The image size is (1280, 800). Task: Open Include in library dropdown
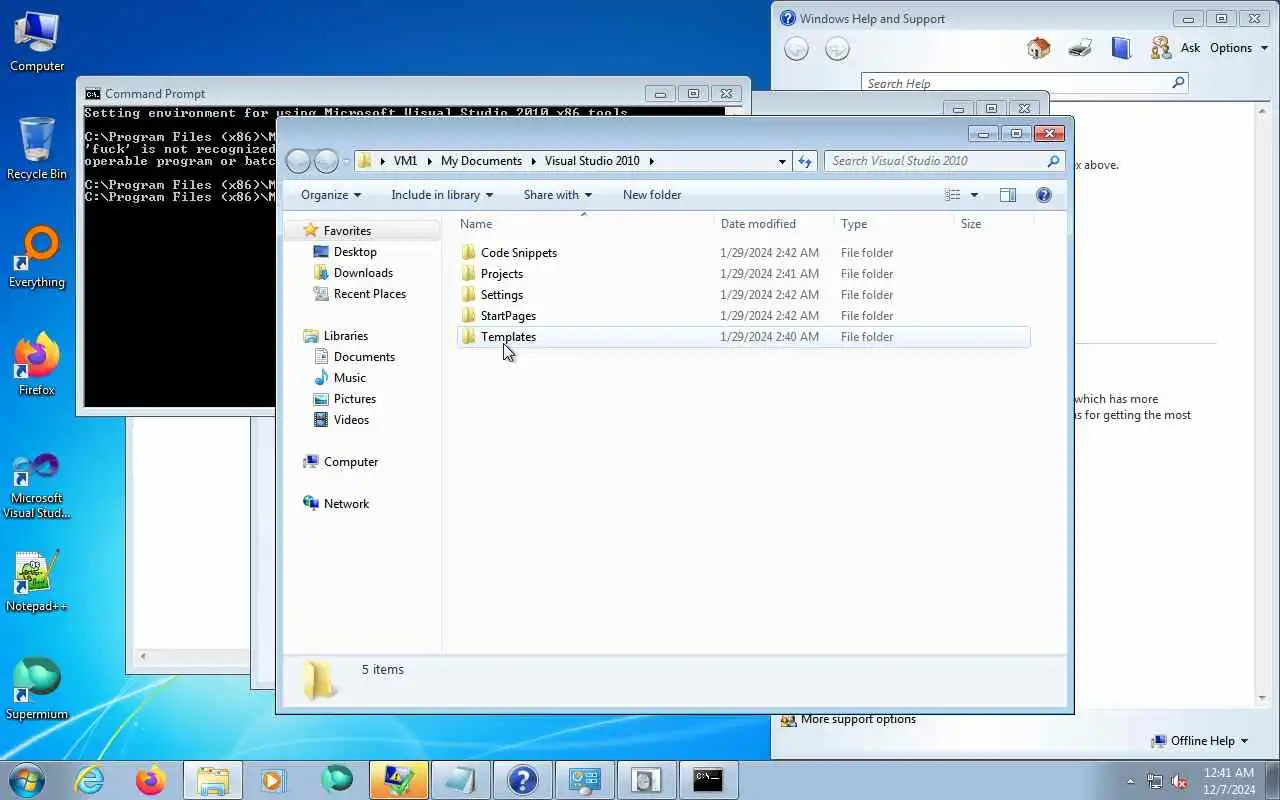pos(442,195)
